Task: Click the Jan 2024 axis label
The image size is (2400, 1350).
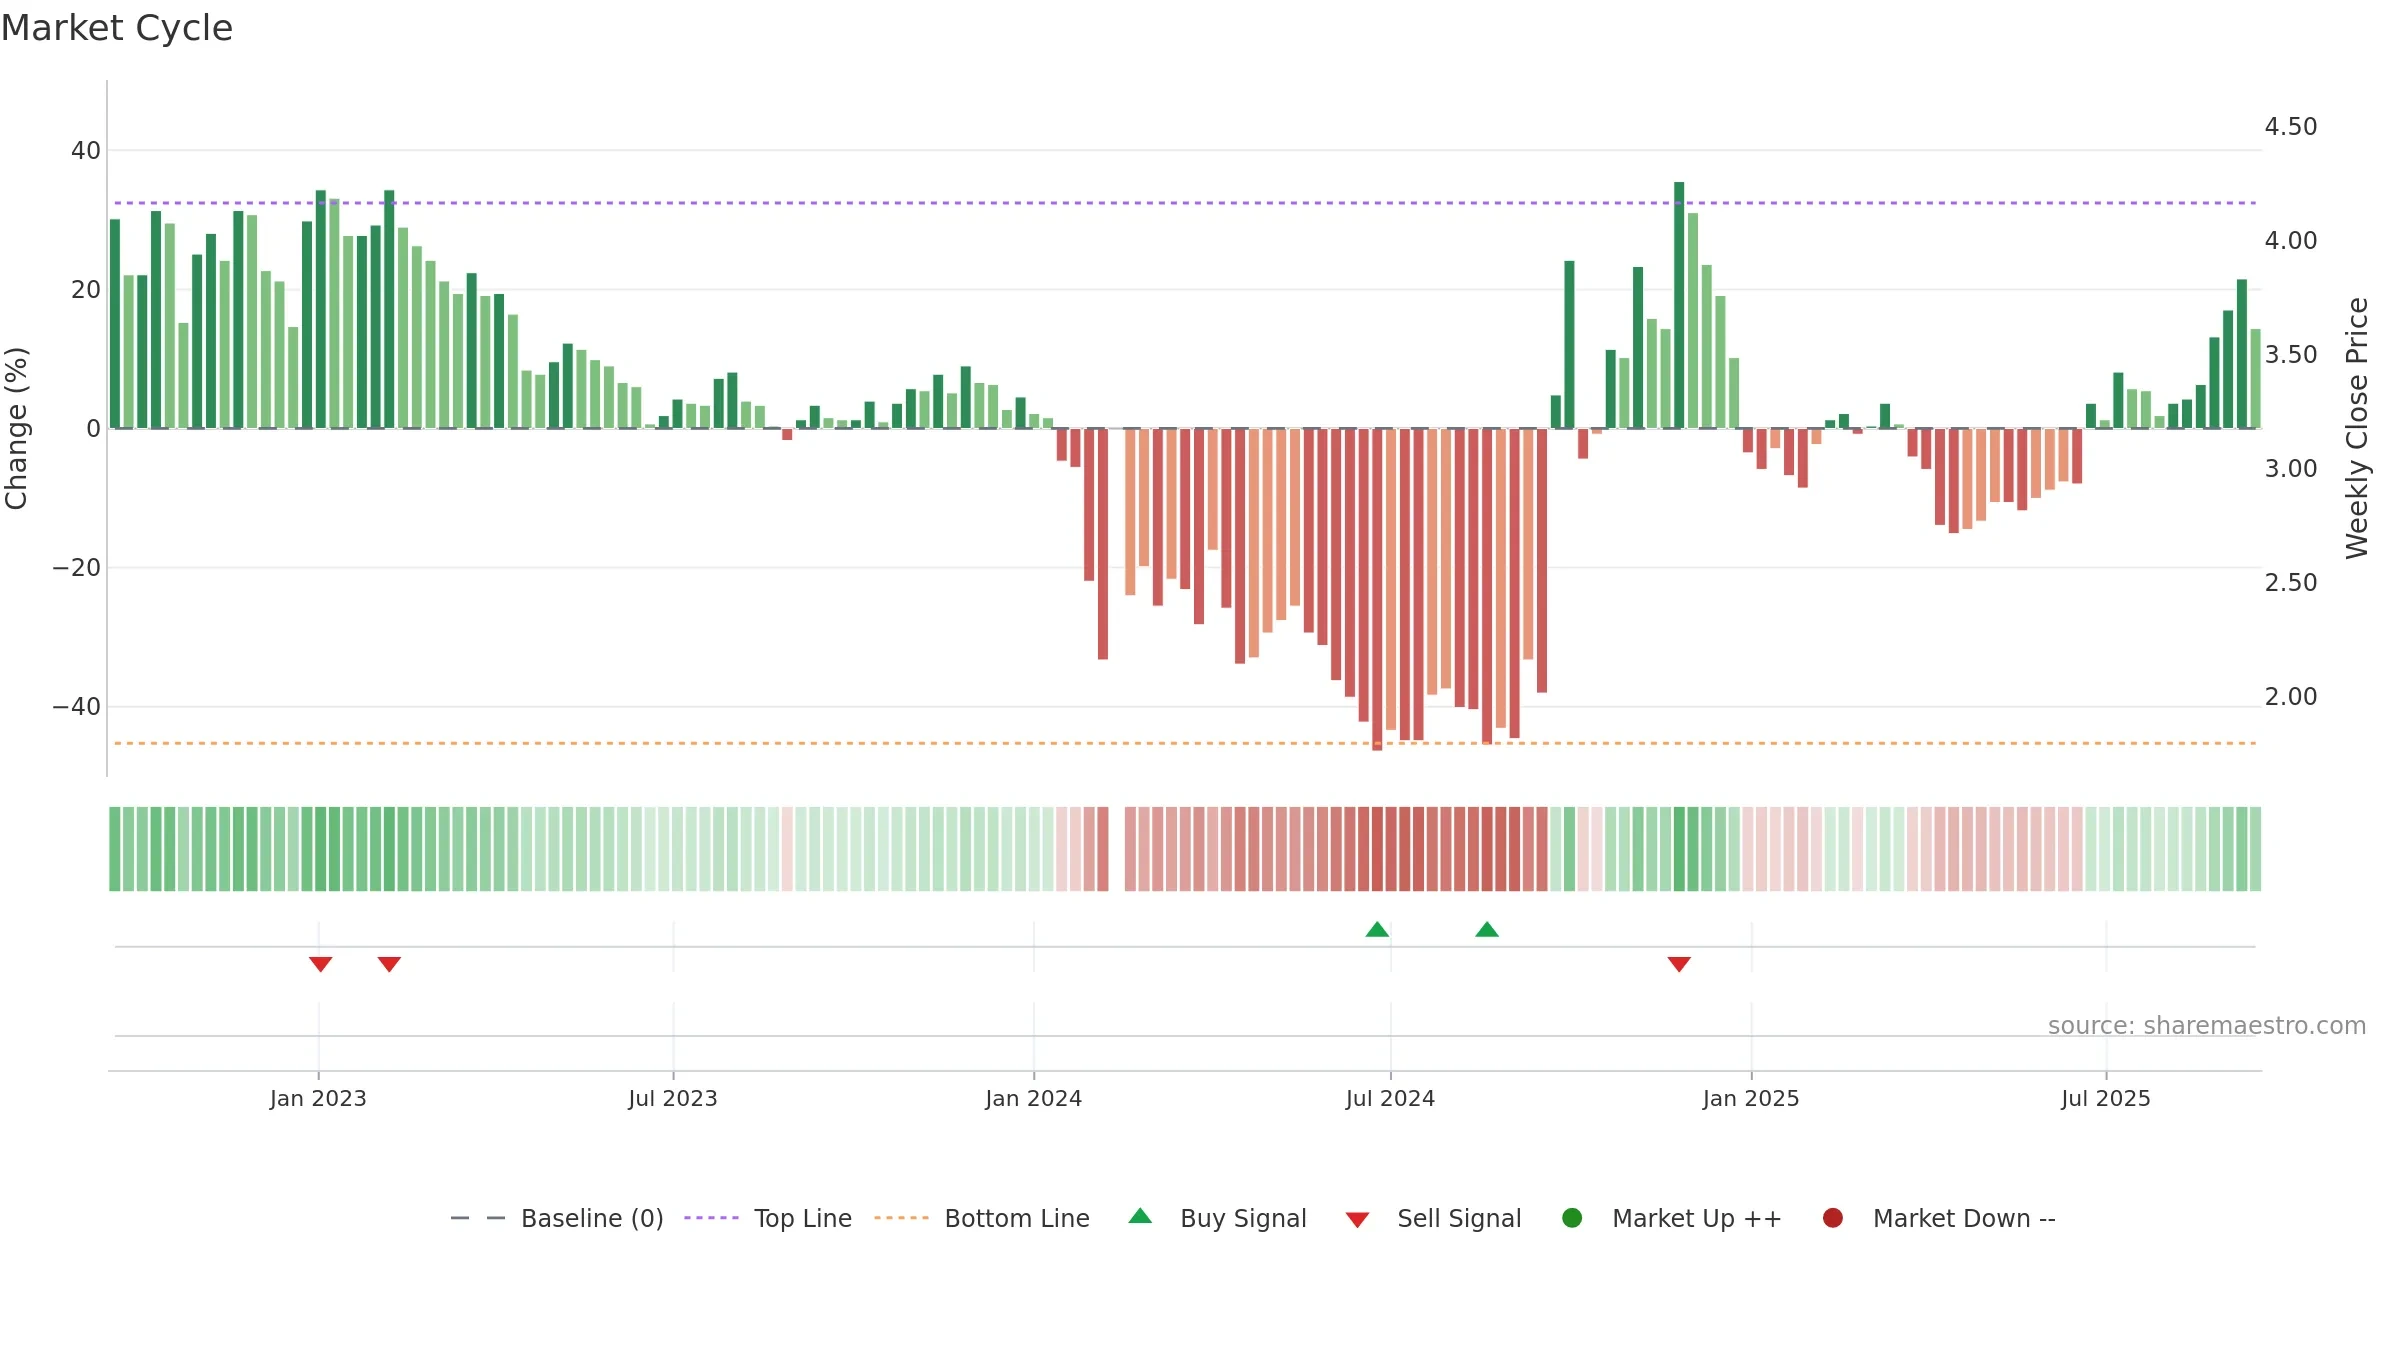Action: (1033, 1098)
